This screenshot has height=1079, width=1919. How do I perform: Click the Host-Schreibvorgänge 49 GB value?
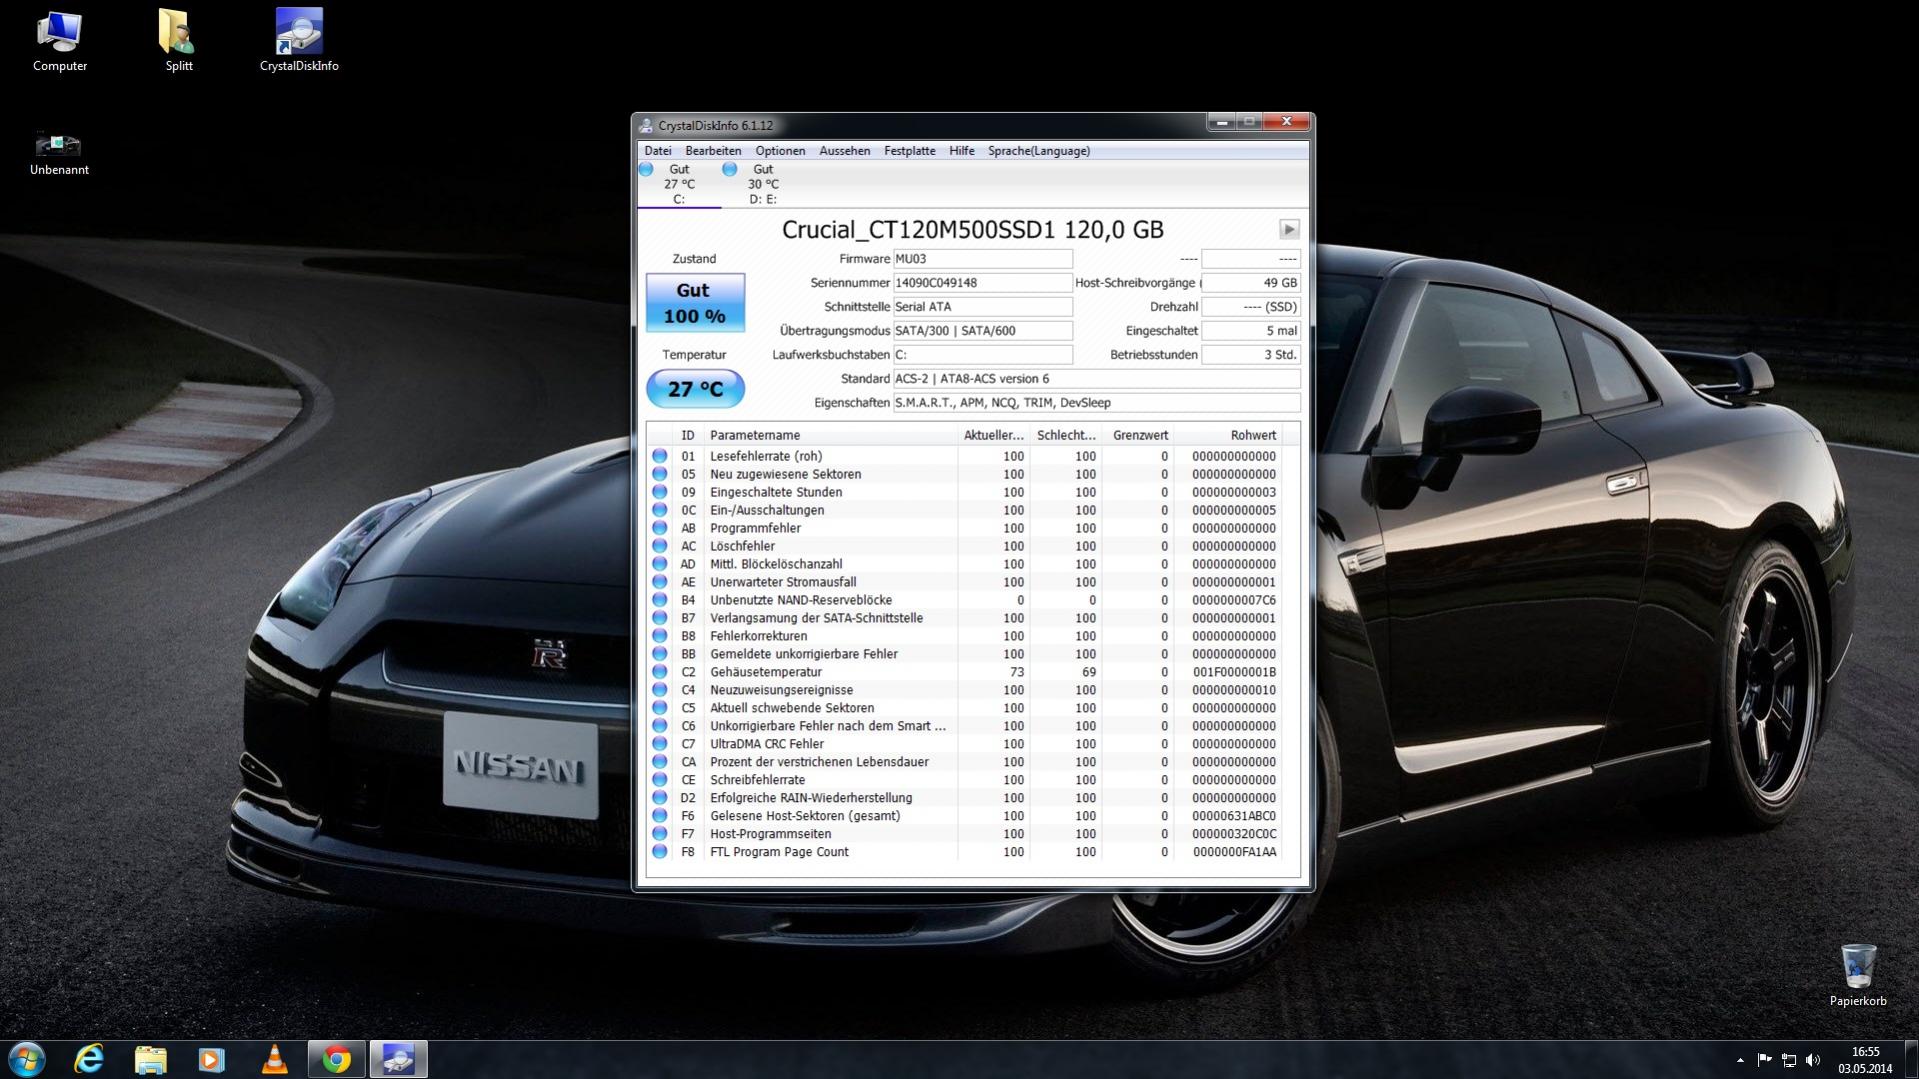click(x=1251, y=283)
